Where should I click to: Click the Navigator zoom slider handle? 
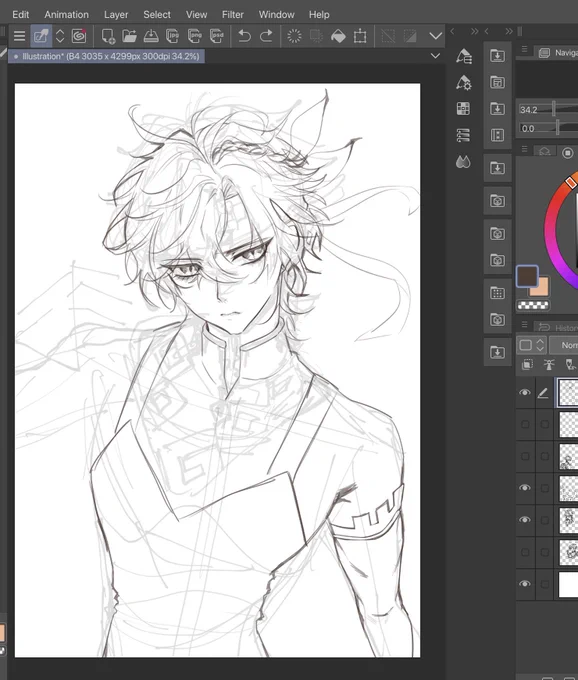pyautogui.click(x=554, y=109)
